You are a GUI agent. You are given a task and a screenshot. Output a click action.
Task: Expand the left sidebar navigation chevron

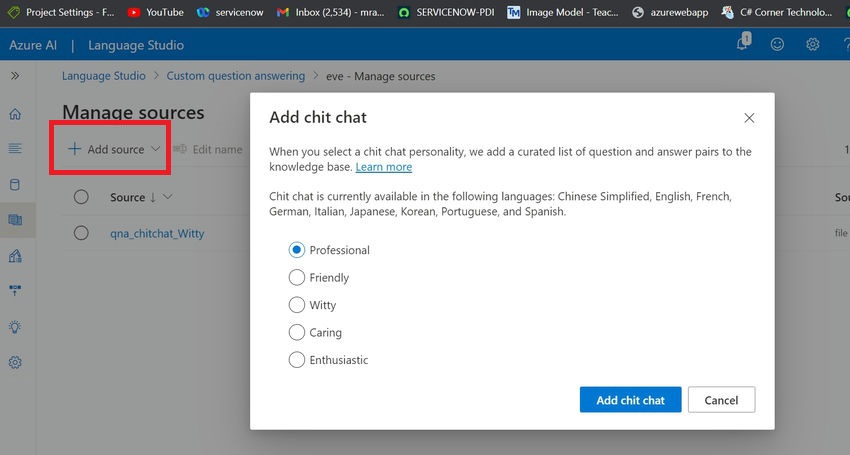[x=15, y=76]
